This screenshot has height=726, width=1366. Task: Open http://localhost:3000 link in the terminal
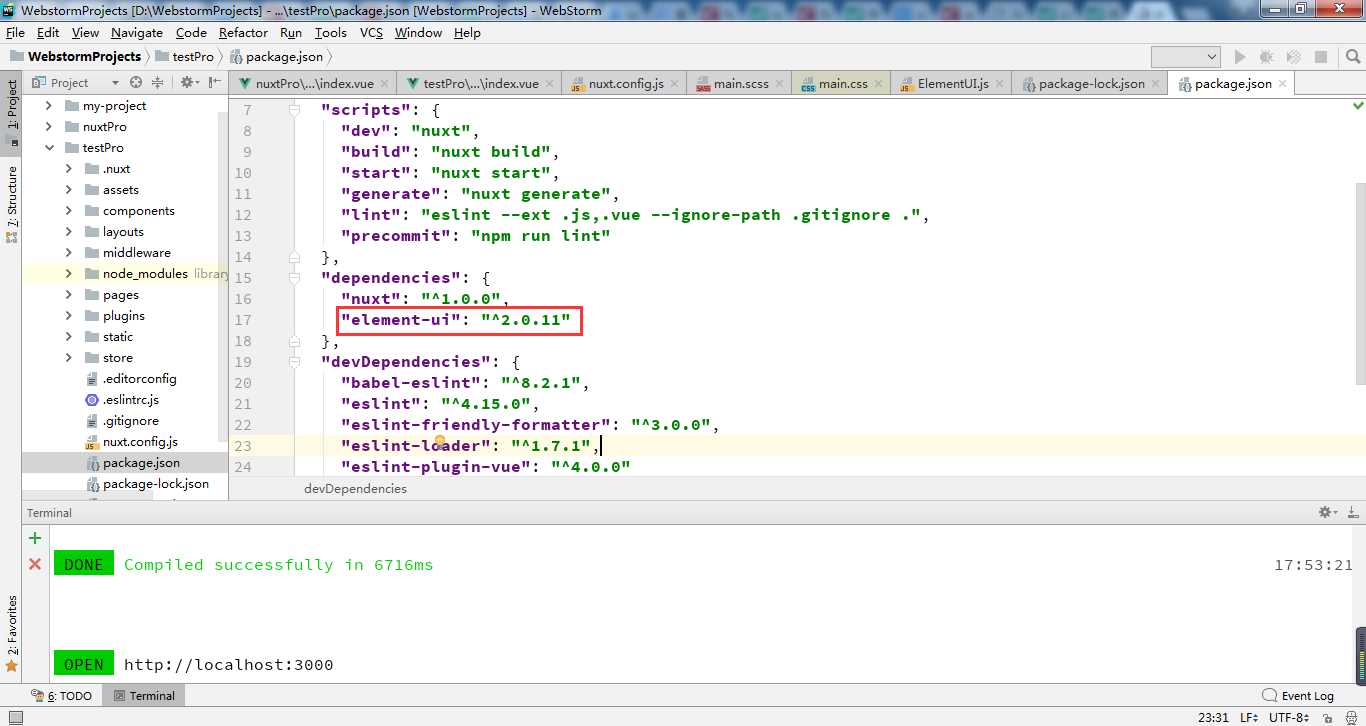click(228, 665)
